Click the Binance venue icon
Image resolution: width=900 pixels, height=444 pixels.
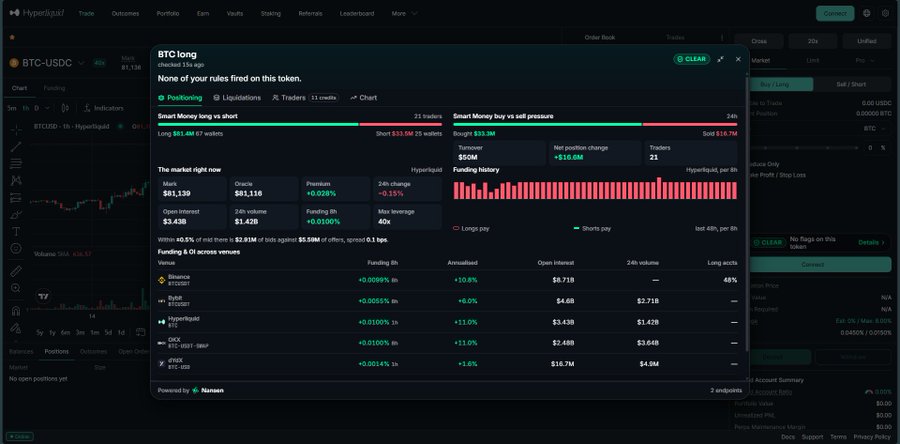point(161,280)
